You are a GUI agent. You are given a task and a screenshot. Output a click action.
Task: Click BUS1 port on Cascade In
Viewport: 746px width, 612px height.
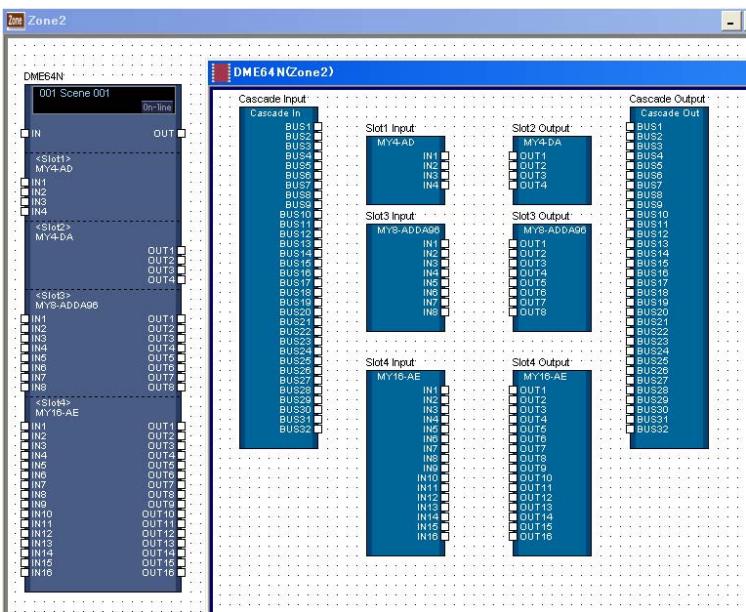(x=318, y=127)
